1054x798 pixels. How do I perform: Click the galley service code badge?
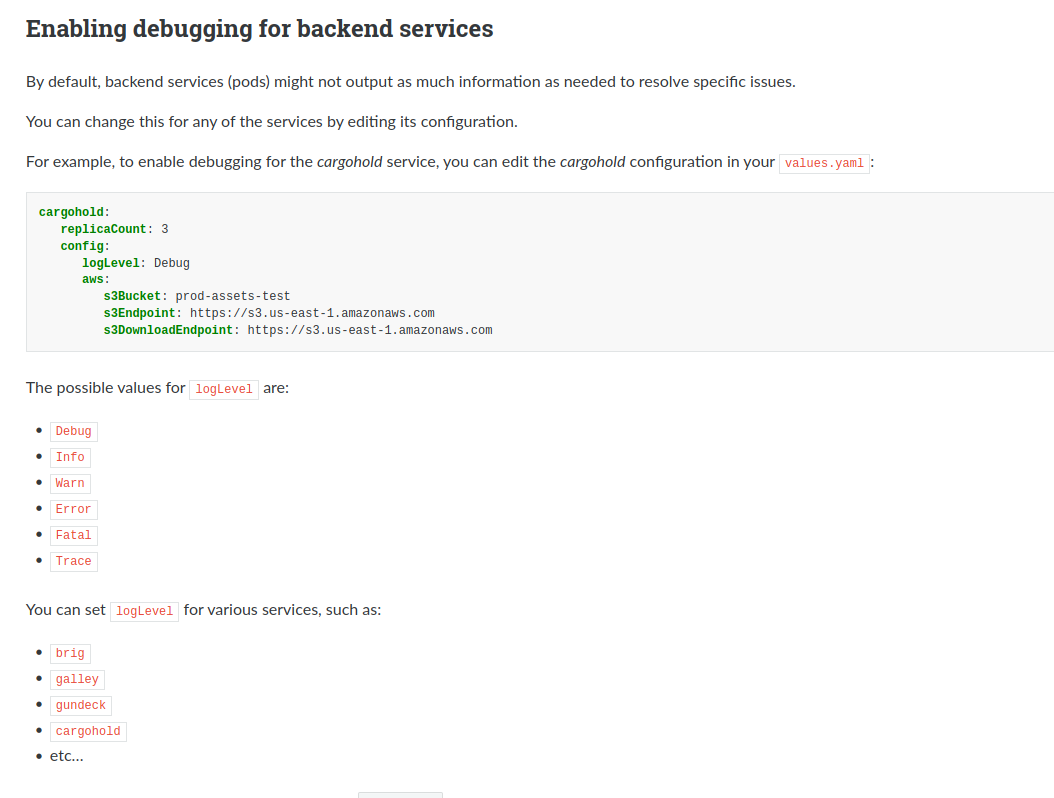pyautogui.click(x=77, y=678)
